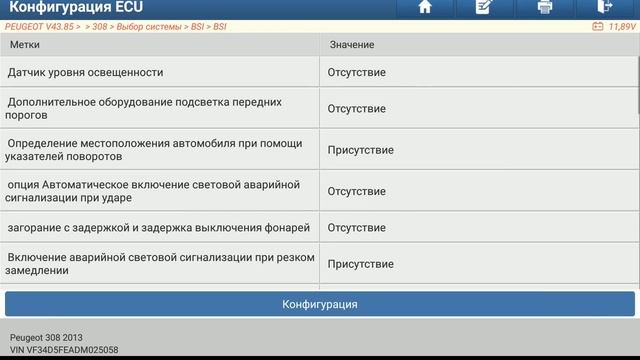Select row Определение местоположения автомобиля
640x360 pixels.
pos(160,150)
